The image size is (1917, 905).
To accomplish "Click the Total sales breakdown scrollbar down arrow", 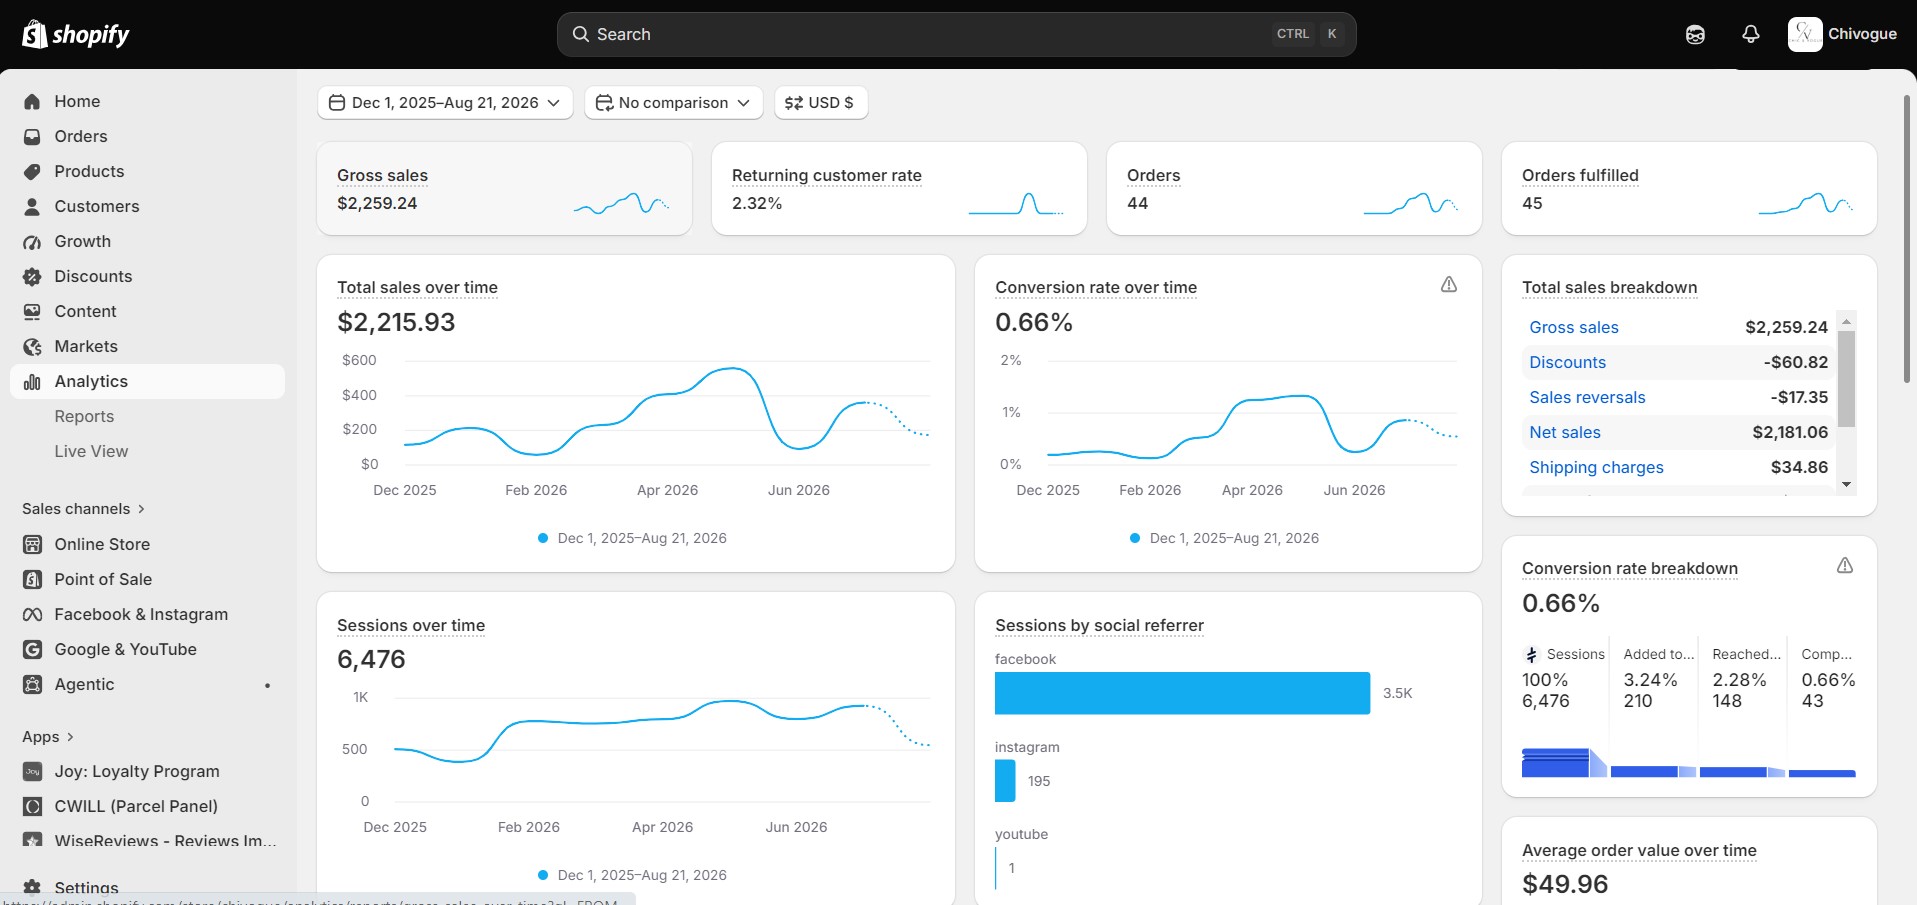I will 1846,484.
